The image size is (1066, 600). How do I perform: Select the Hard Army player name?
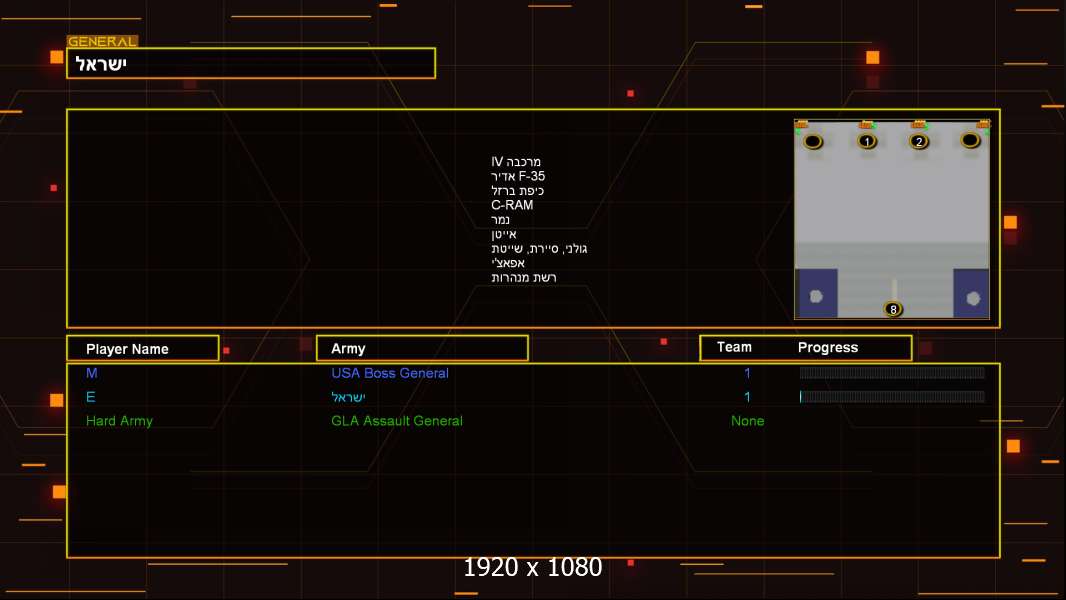pyautogui.click(x=119, y=421)
